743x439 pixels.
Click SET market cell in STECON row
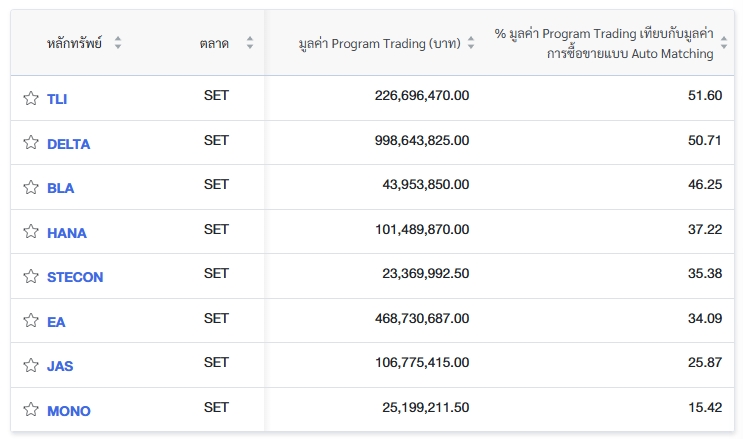coord(216,274)
